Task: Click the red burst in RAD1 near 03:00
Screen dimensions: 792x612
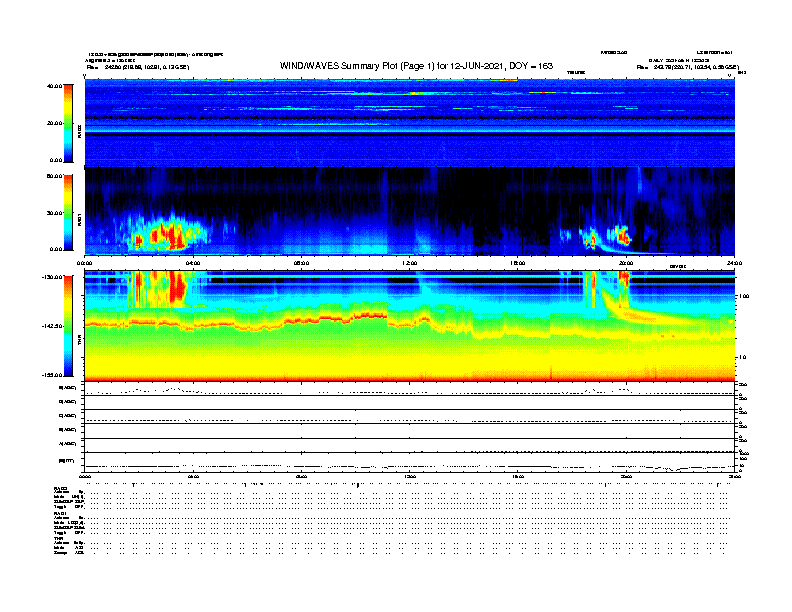Action: pyautogui.click(x=169, y=236)
